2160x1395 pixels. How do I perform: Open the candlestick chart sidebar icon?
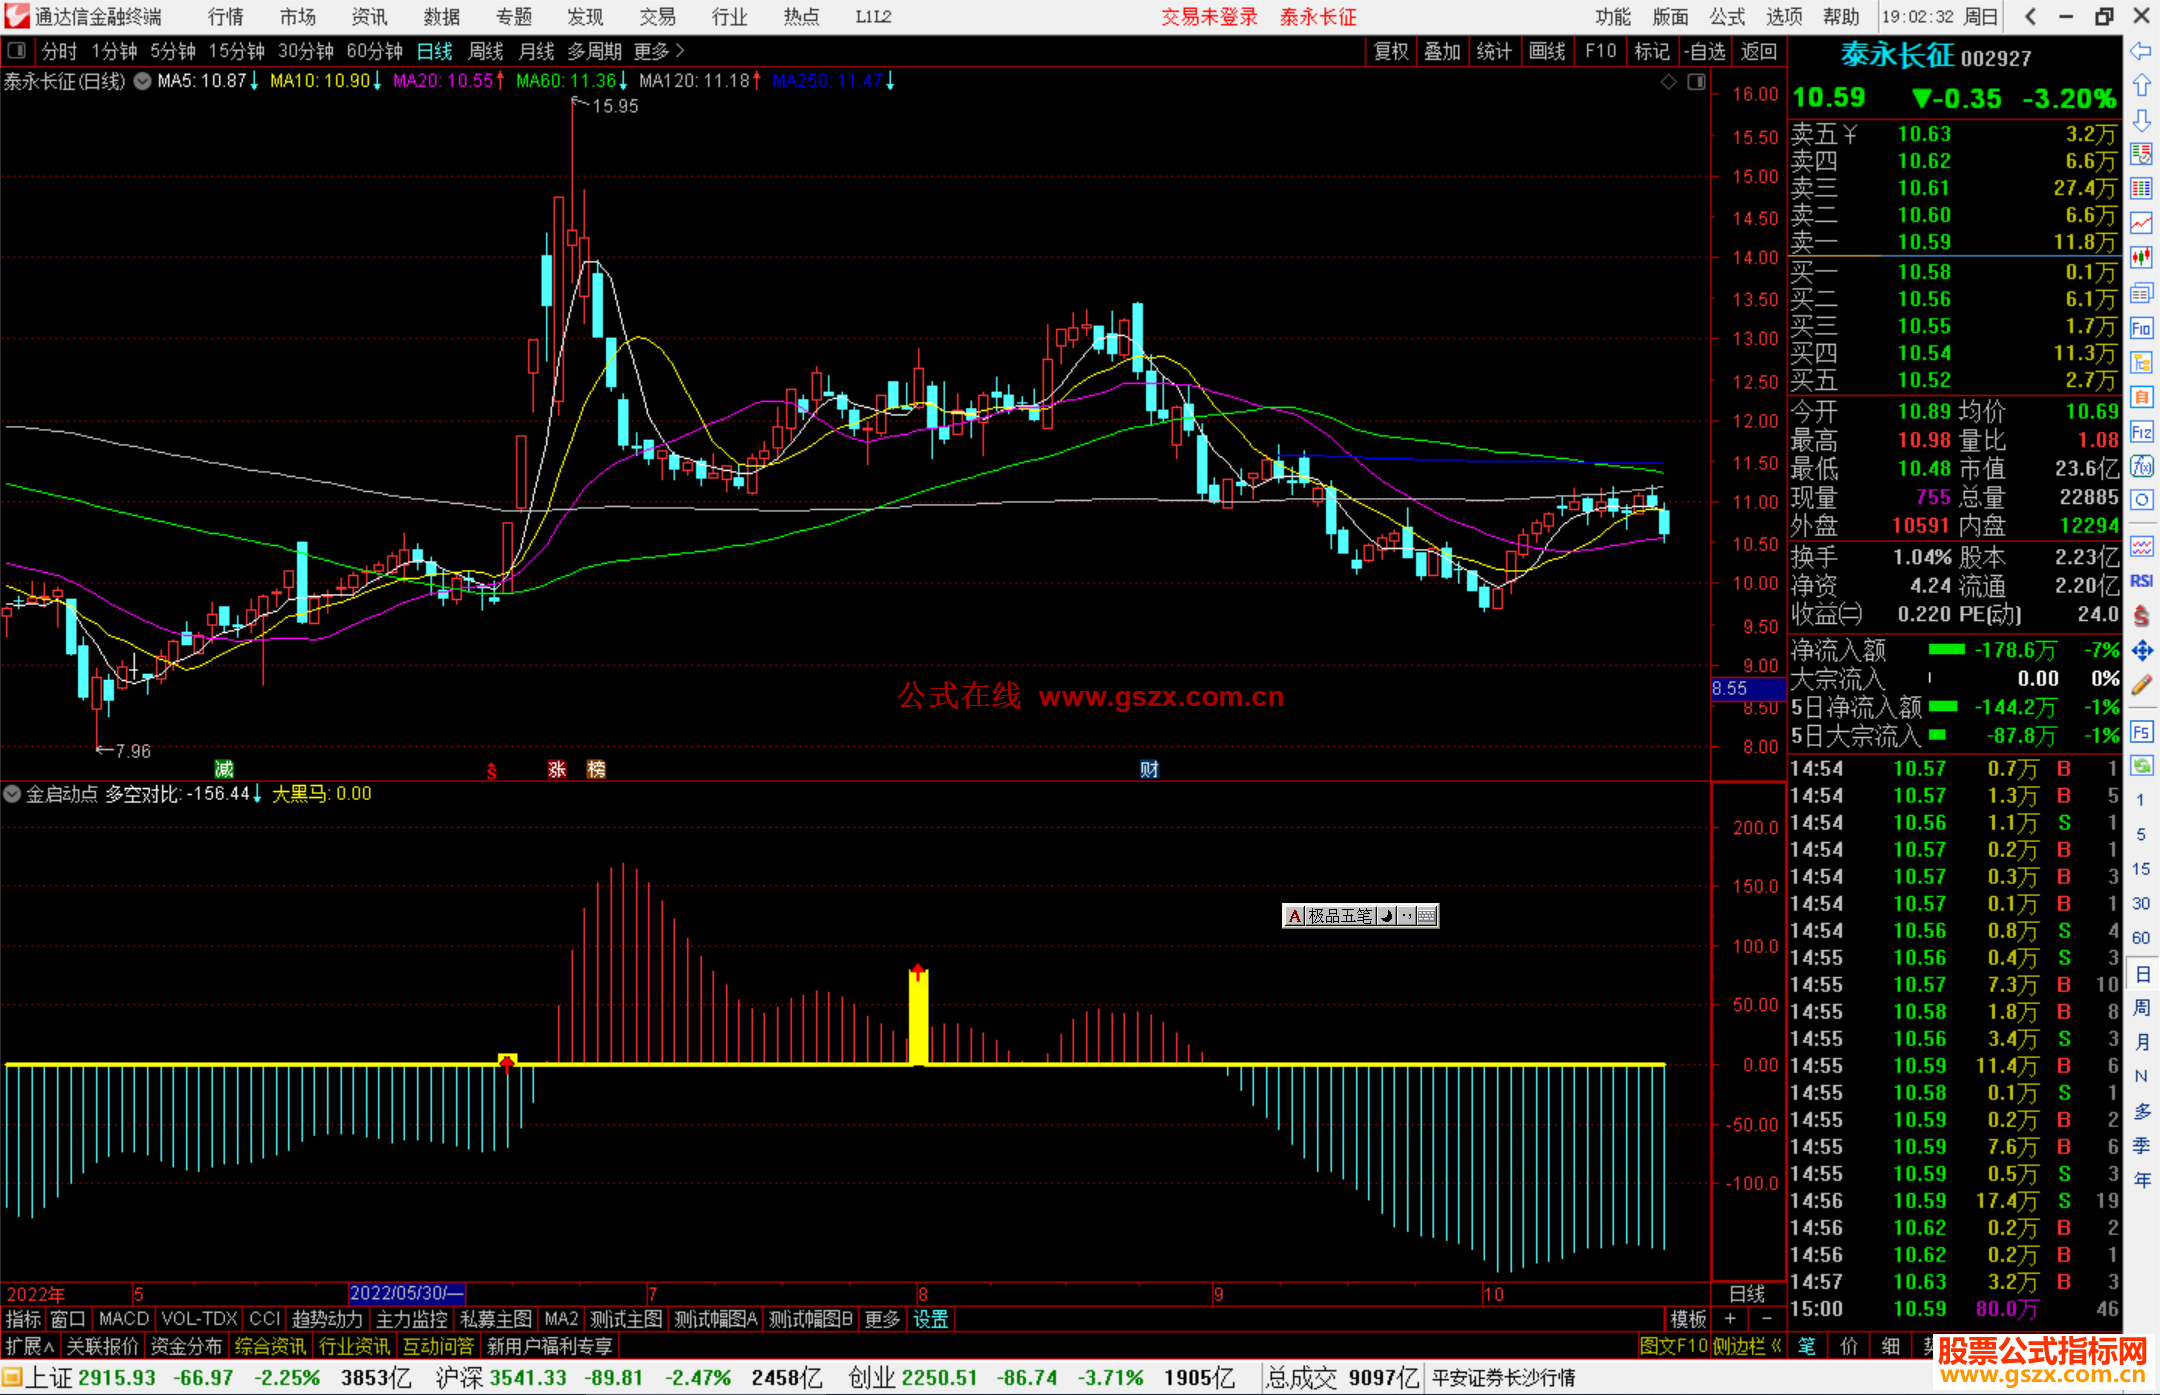(x=2141, y=258)
